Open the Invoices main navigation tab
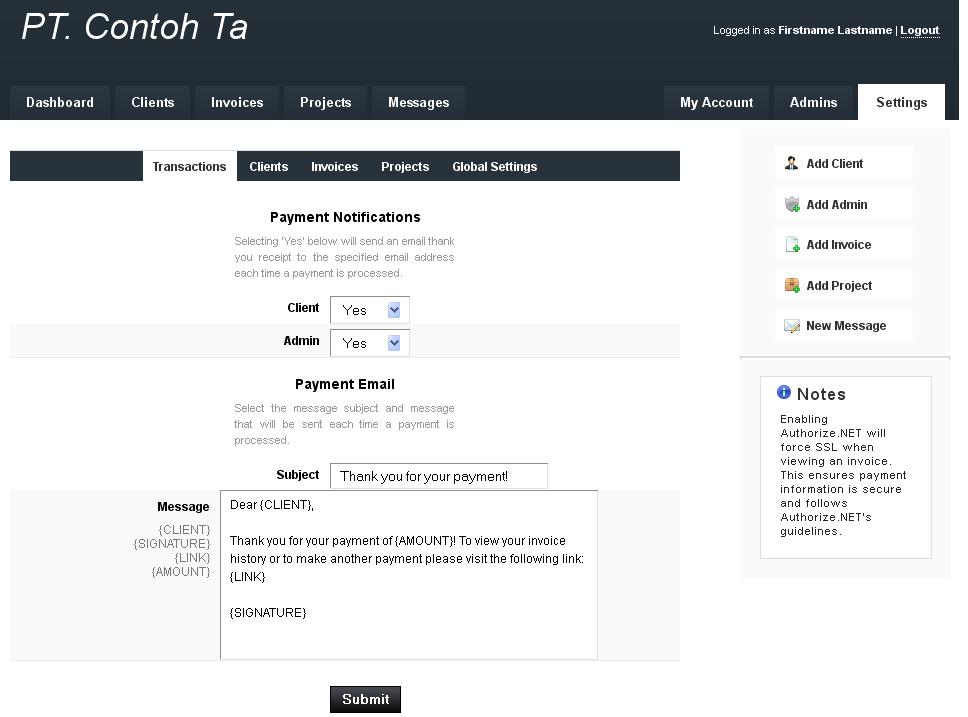968x717 pixels. click(237, 103)
